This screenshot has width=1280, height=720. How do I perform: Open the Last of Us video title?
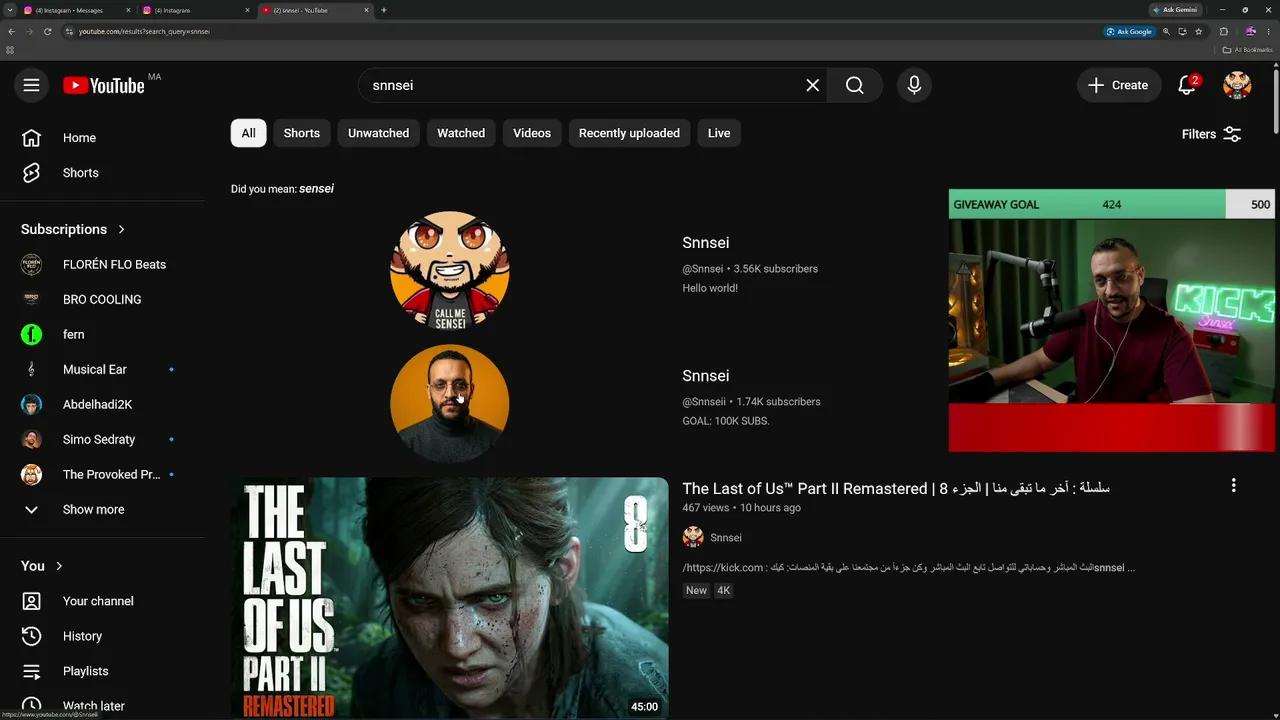pos(896,489)
